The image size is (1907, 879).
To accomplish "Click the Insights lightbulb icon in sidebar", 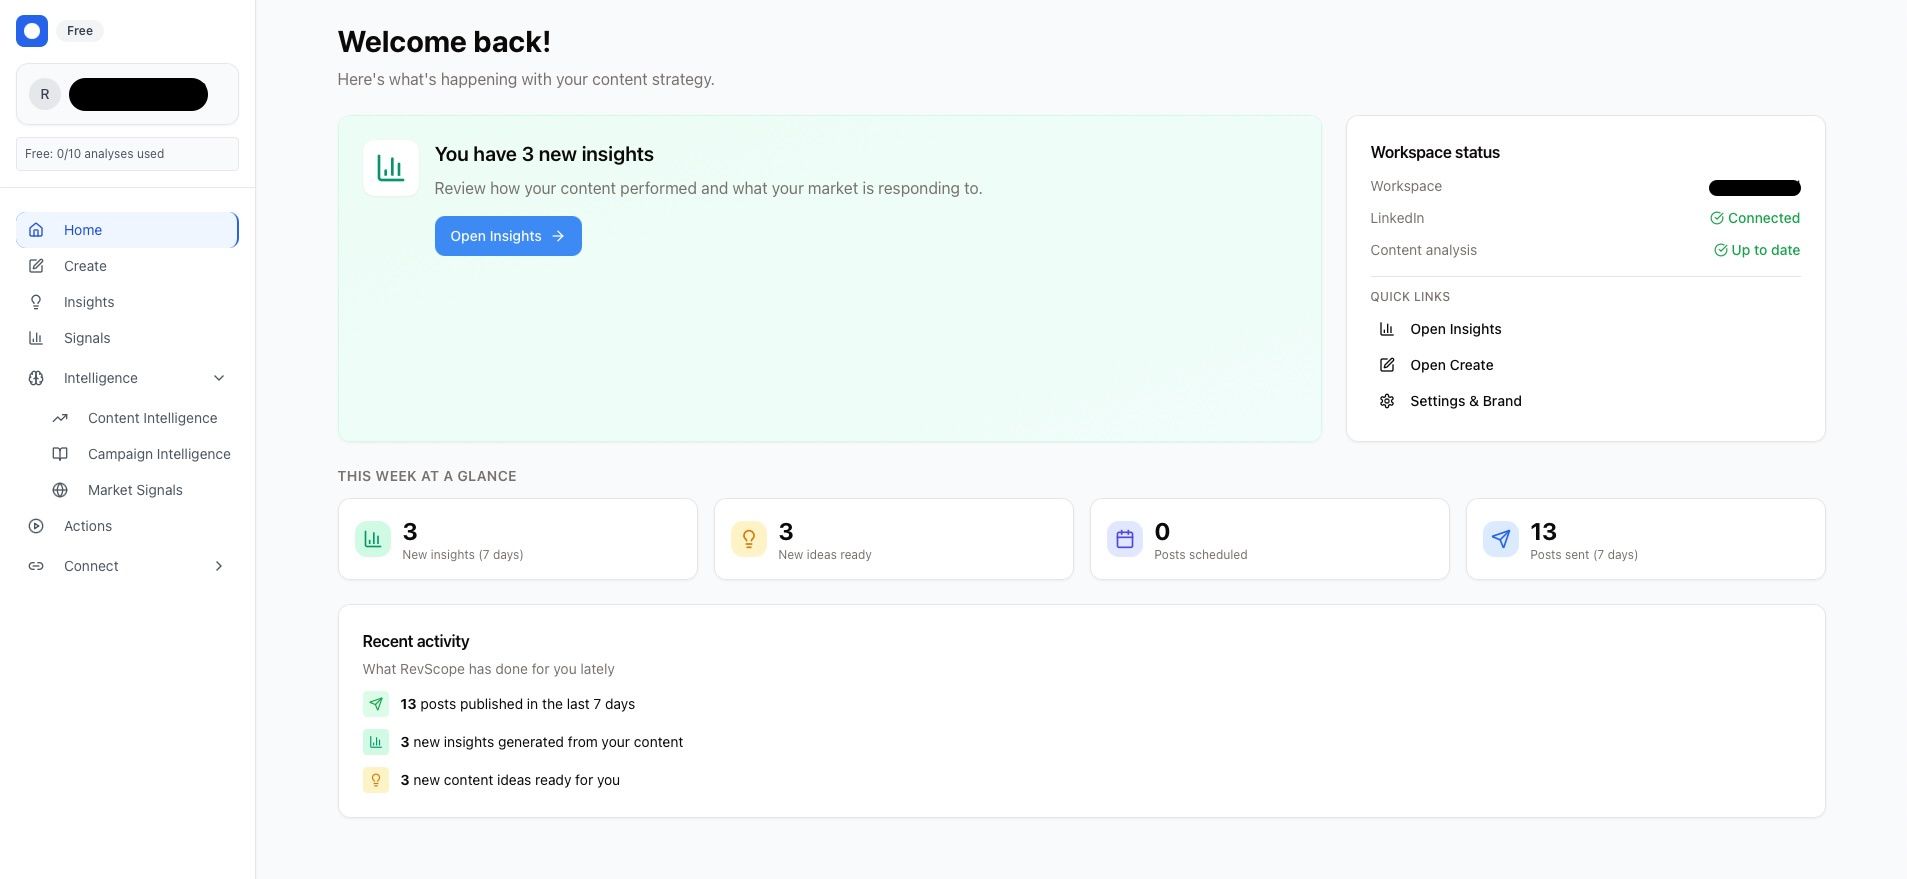I will point(36,302).
